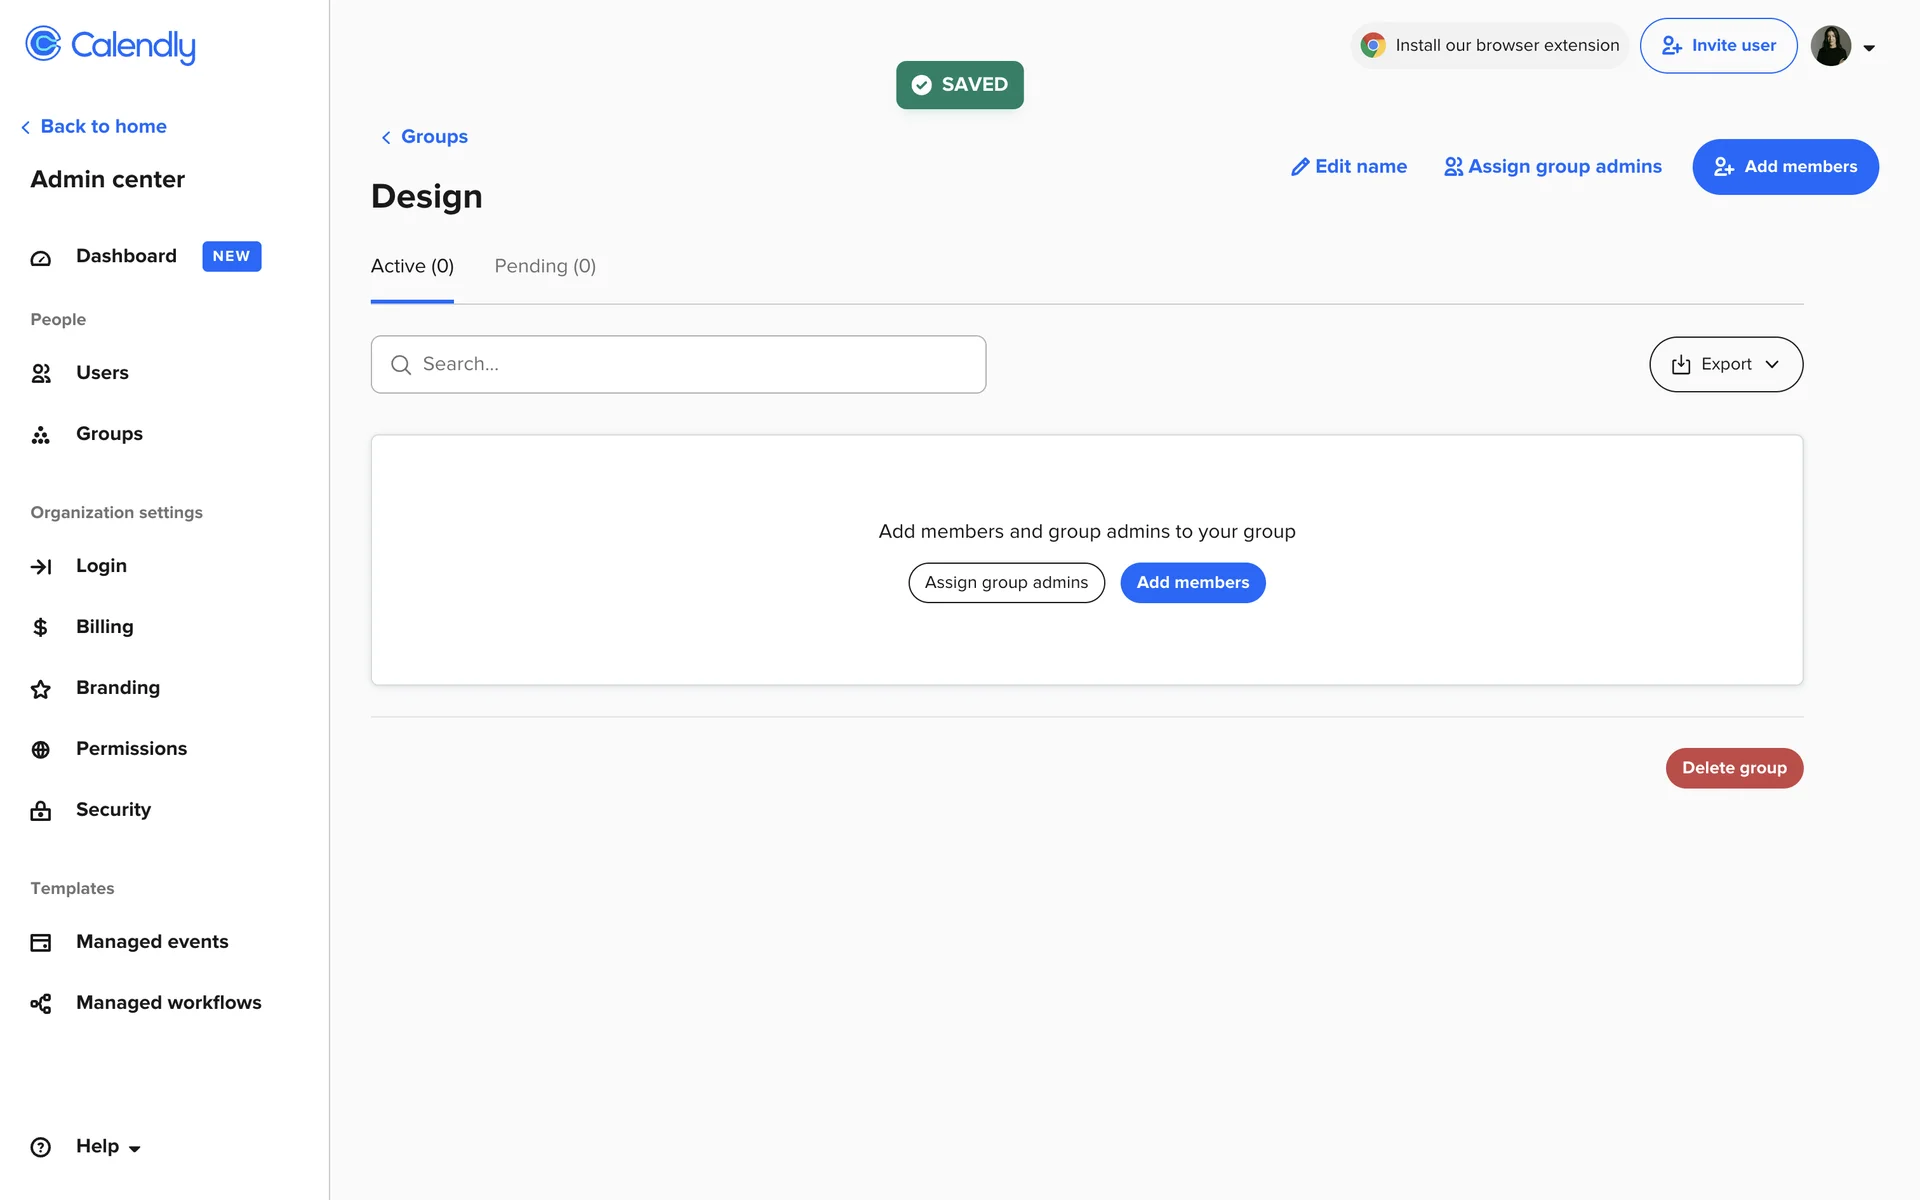Click the Users people icon
The height and width of the screenshot is (1200, 1920).
pyautogui.click(x=41, y=374)
